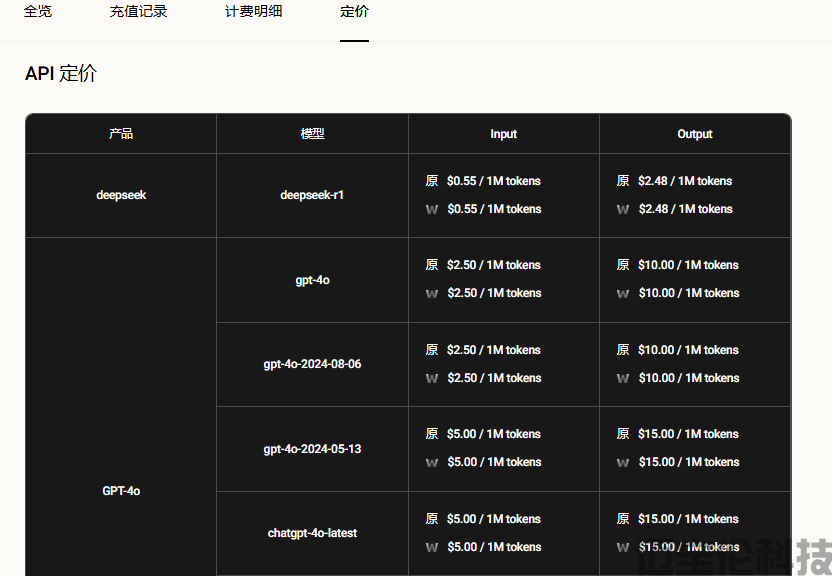The width and height of the screenshot is (832, 576).
Task: Open the 充值记录 tab
Action: tap(138, 12)
